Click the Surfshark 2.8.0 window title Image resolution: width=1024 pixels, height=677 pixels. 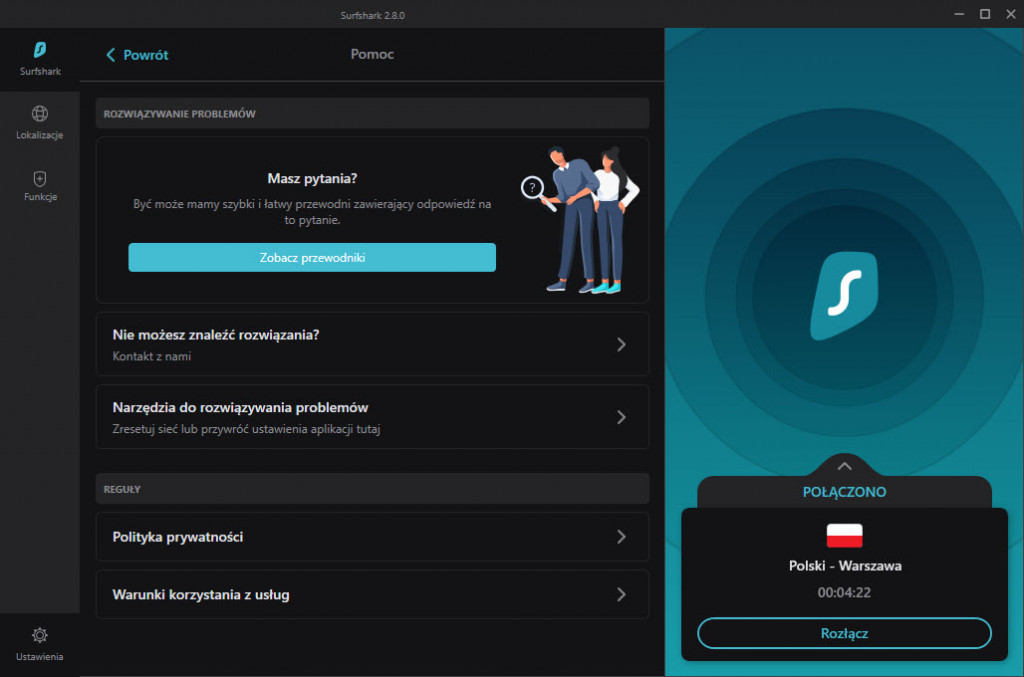372,15
